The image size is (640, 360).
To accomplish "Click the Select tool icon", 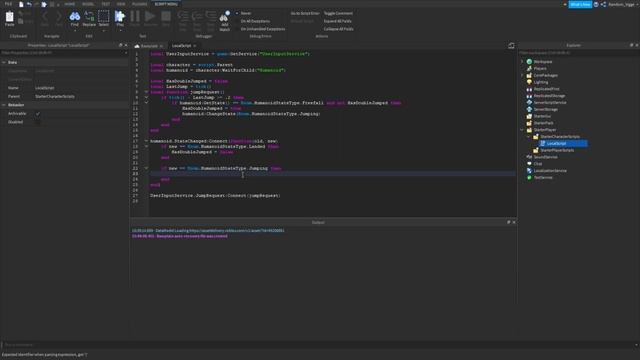I will pos(104,17).
